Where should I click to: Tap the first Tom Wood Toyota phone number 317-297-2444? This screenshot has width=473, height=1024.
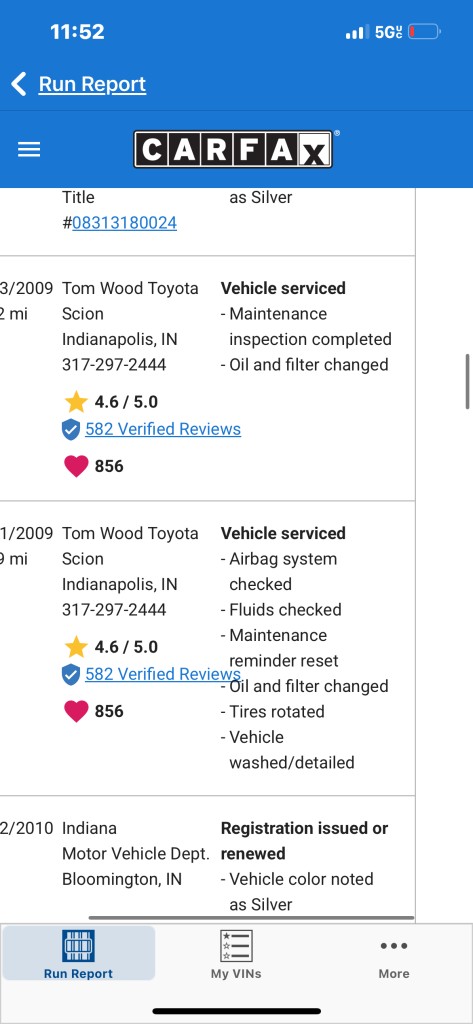pos(114,364)
